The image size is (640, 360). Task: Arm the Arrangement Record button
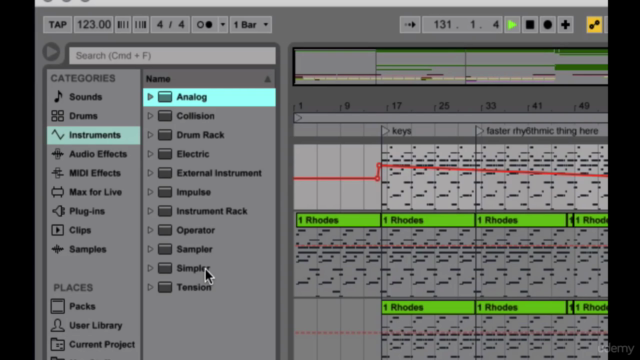click(x=548, y=25)
